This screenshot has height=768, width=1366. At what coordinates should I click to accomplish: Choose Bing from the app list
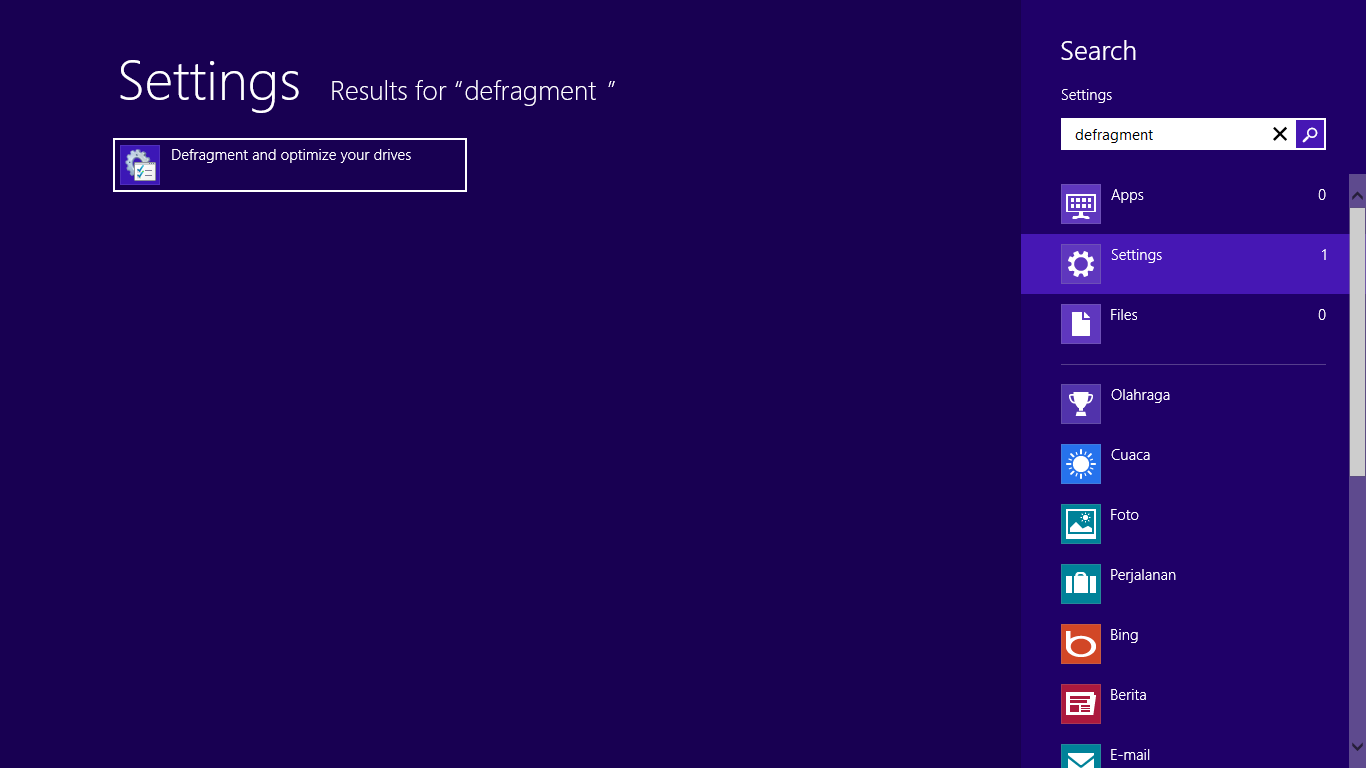(1185, 644)
